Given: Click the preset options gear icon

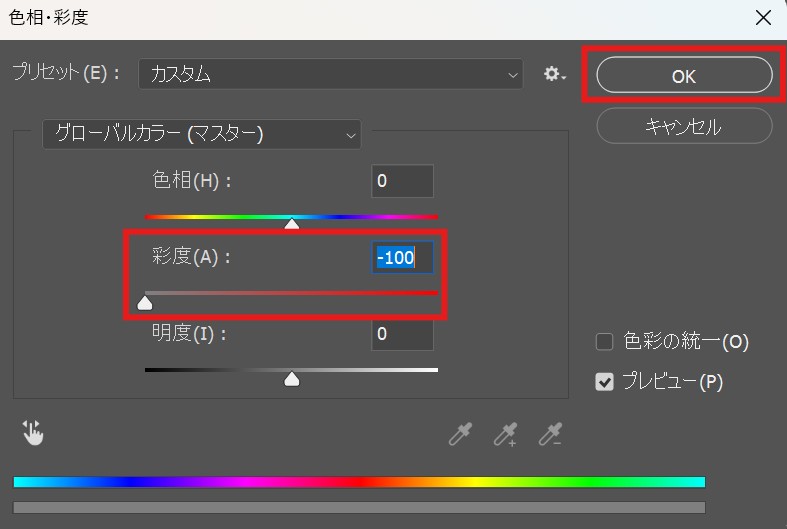Looking at the screenshot, I should point(554,74).
